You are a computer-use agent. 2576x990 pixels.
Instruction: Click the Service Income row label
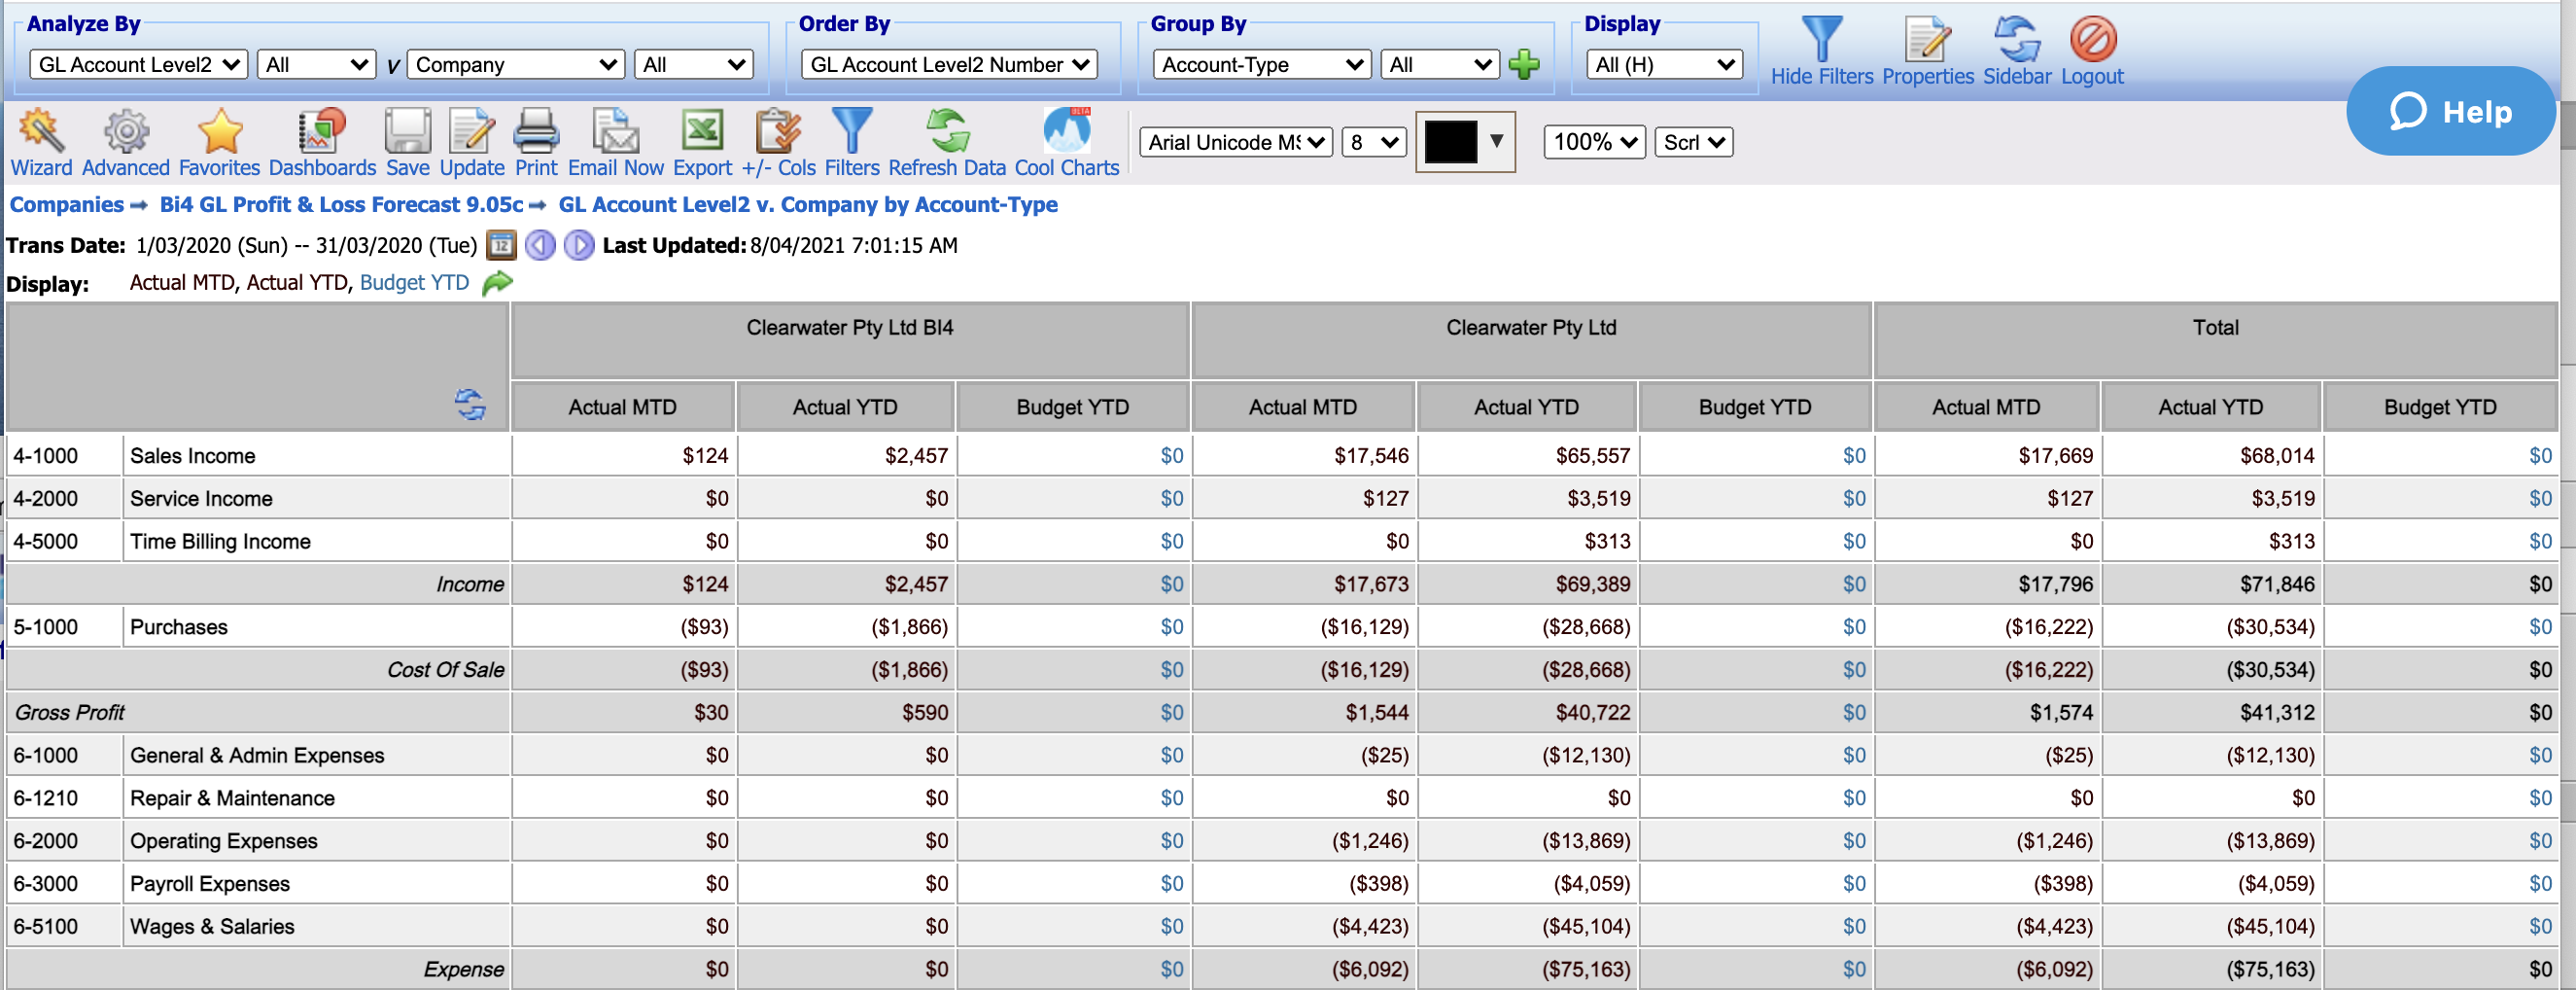pyautogui.click(x=201, y=499)
